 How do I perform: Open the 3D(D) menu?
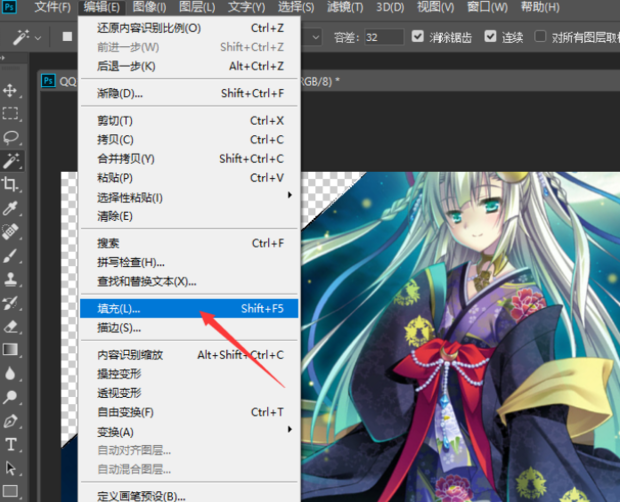pos(390,7)
